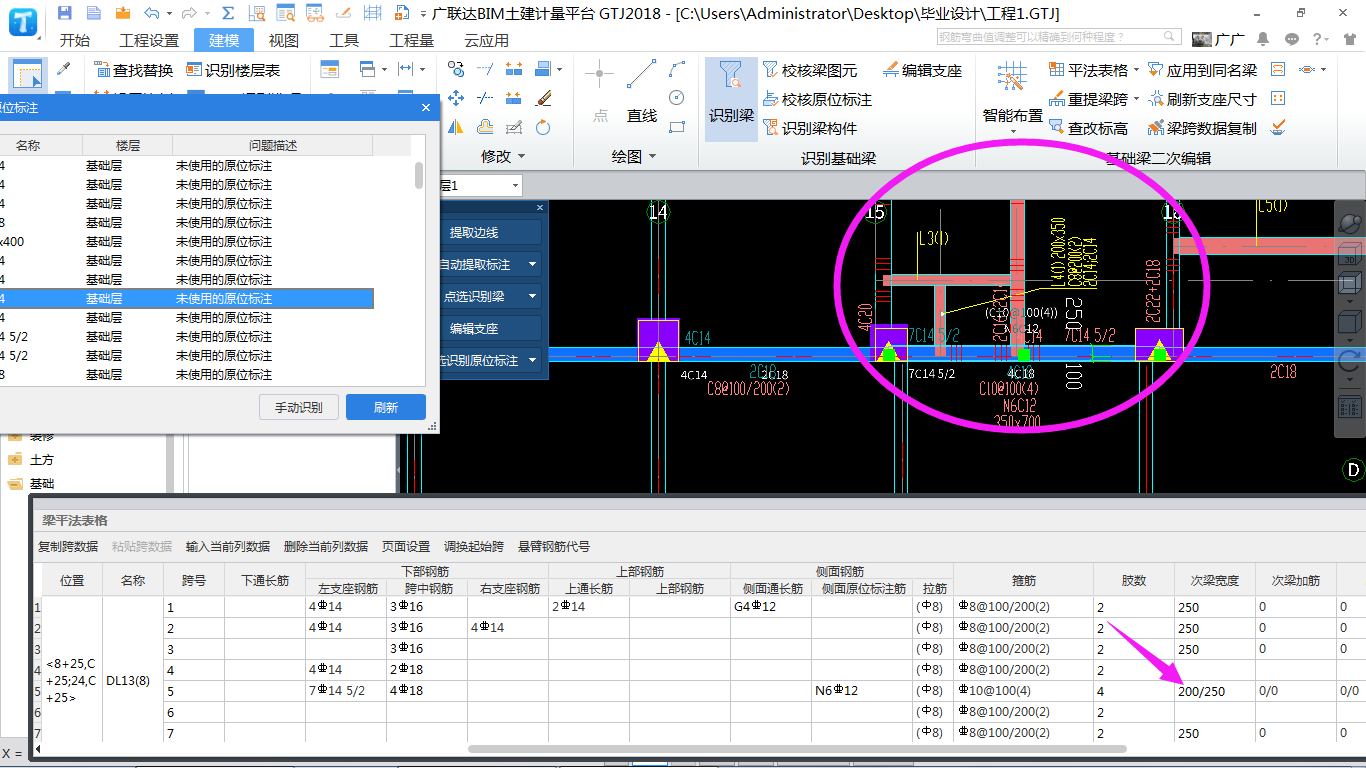
Task: Click 识别梁构件 identify beam component
Action: [x=810, y=128]
